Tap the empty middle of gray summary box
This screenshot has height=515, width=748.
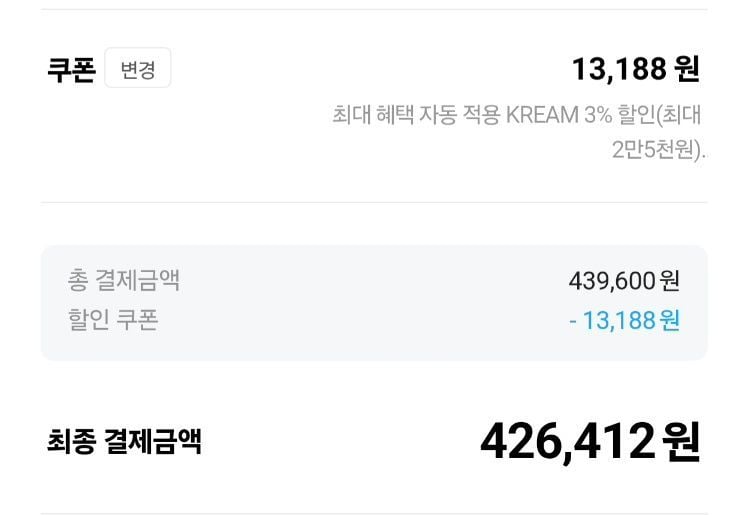(x=374, y=303)
